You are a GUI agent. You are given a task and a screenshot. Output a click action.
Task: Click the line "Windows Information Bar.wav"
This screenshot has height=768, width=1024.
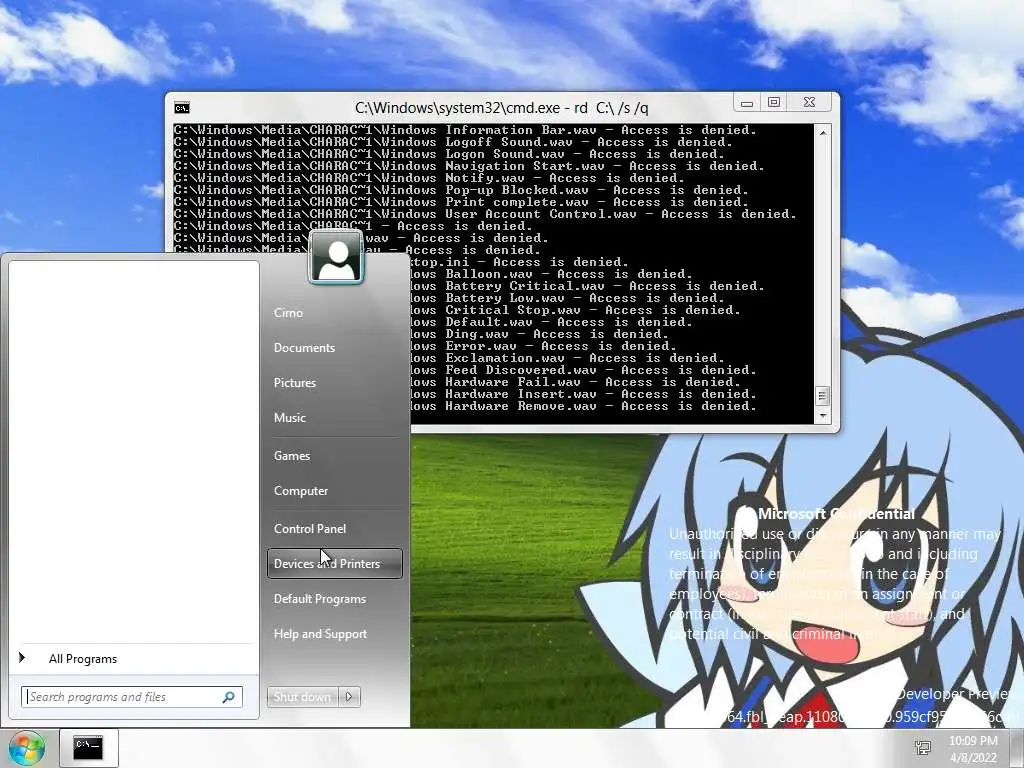[x=465, y=131]
